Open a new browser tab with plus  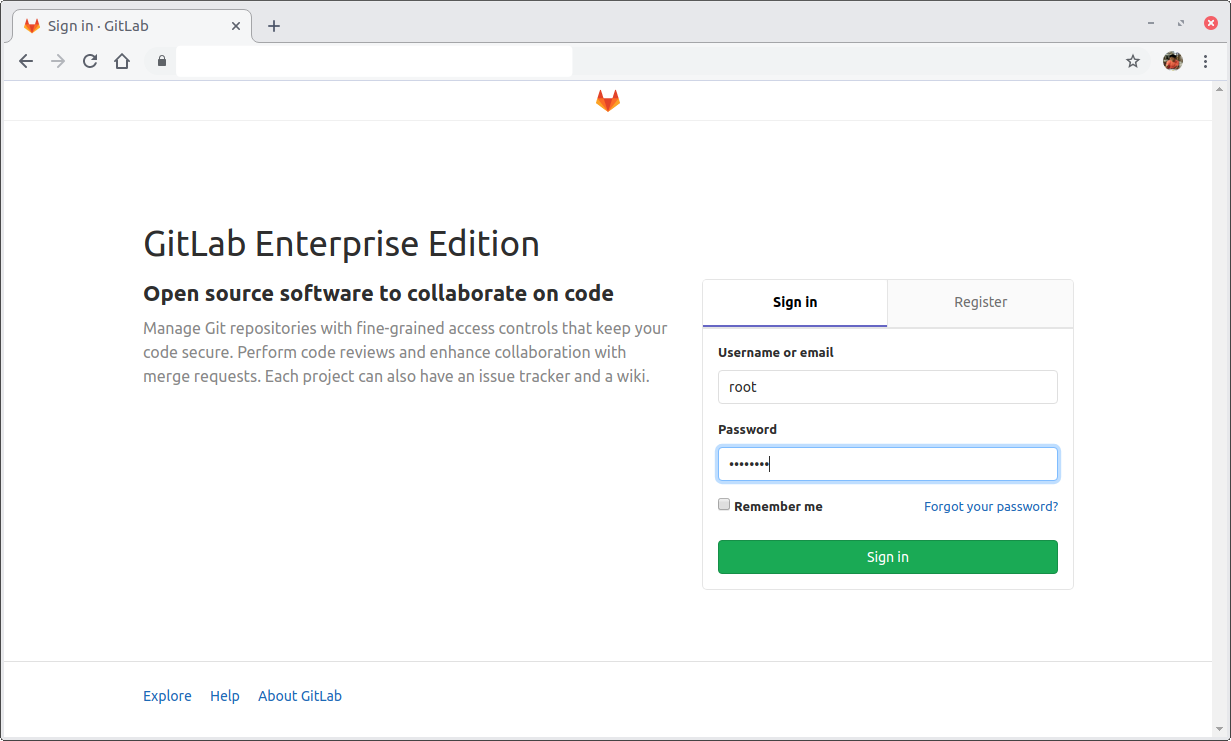(274, 26)
